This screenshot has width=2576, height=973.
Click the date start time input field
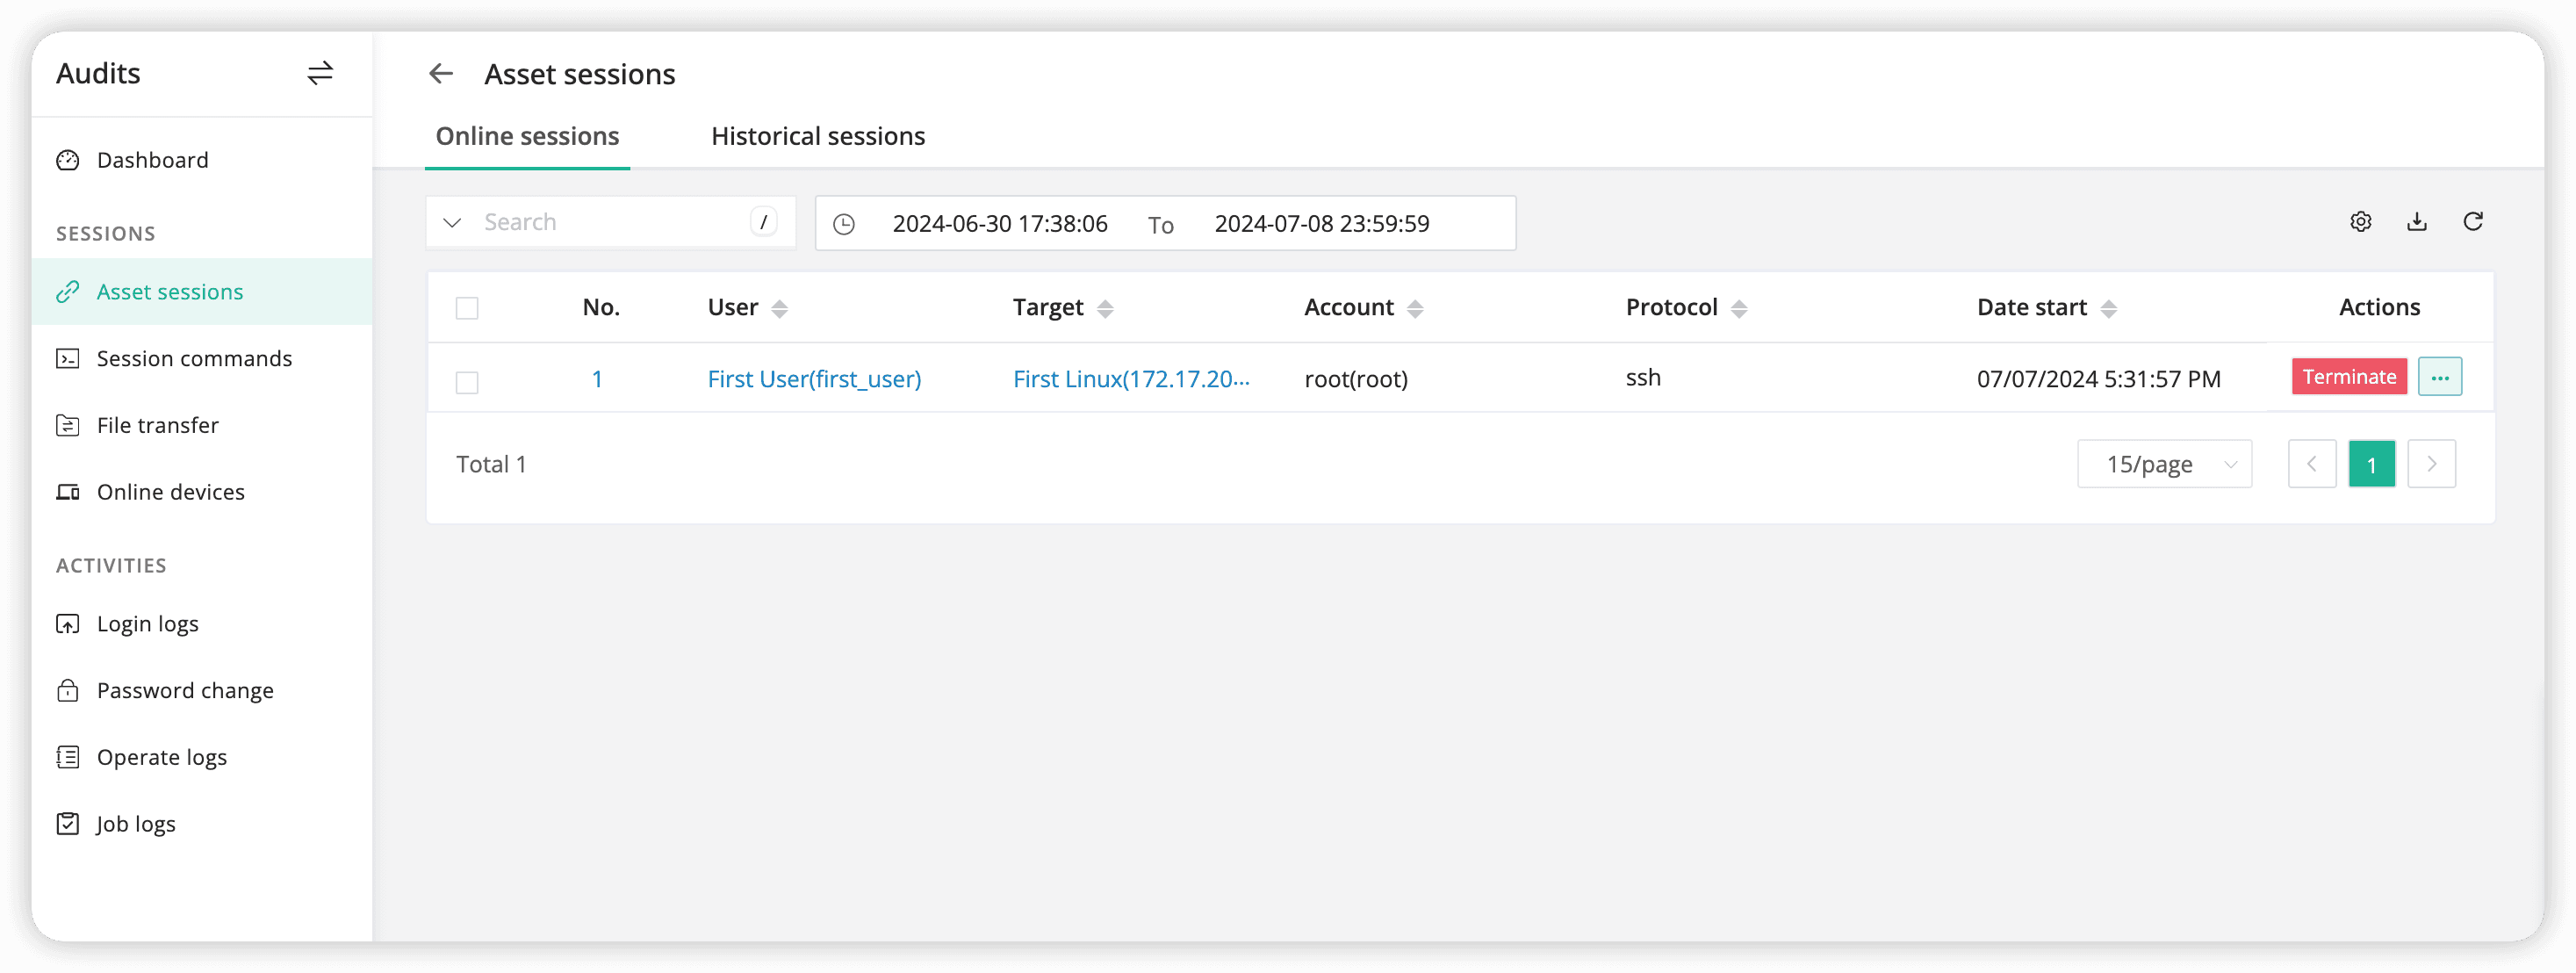(x=999, y=222)
